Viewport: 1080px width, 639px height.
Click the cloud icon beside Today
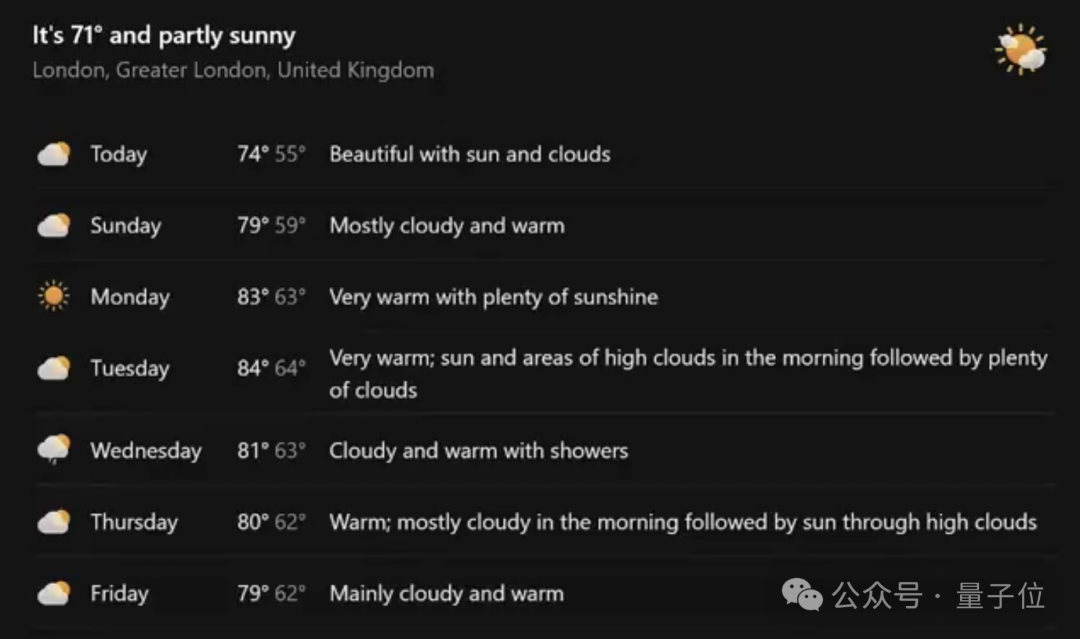tap(54, 154)
